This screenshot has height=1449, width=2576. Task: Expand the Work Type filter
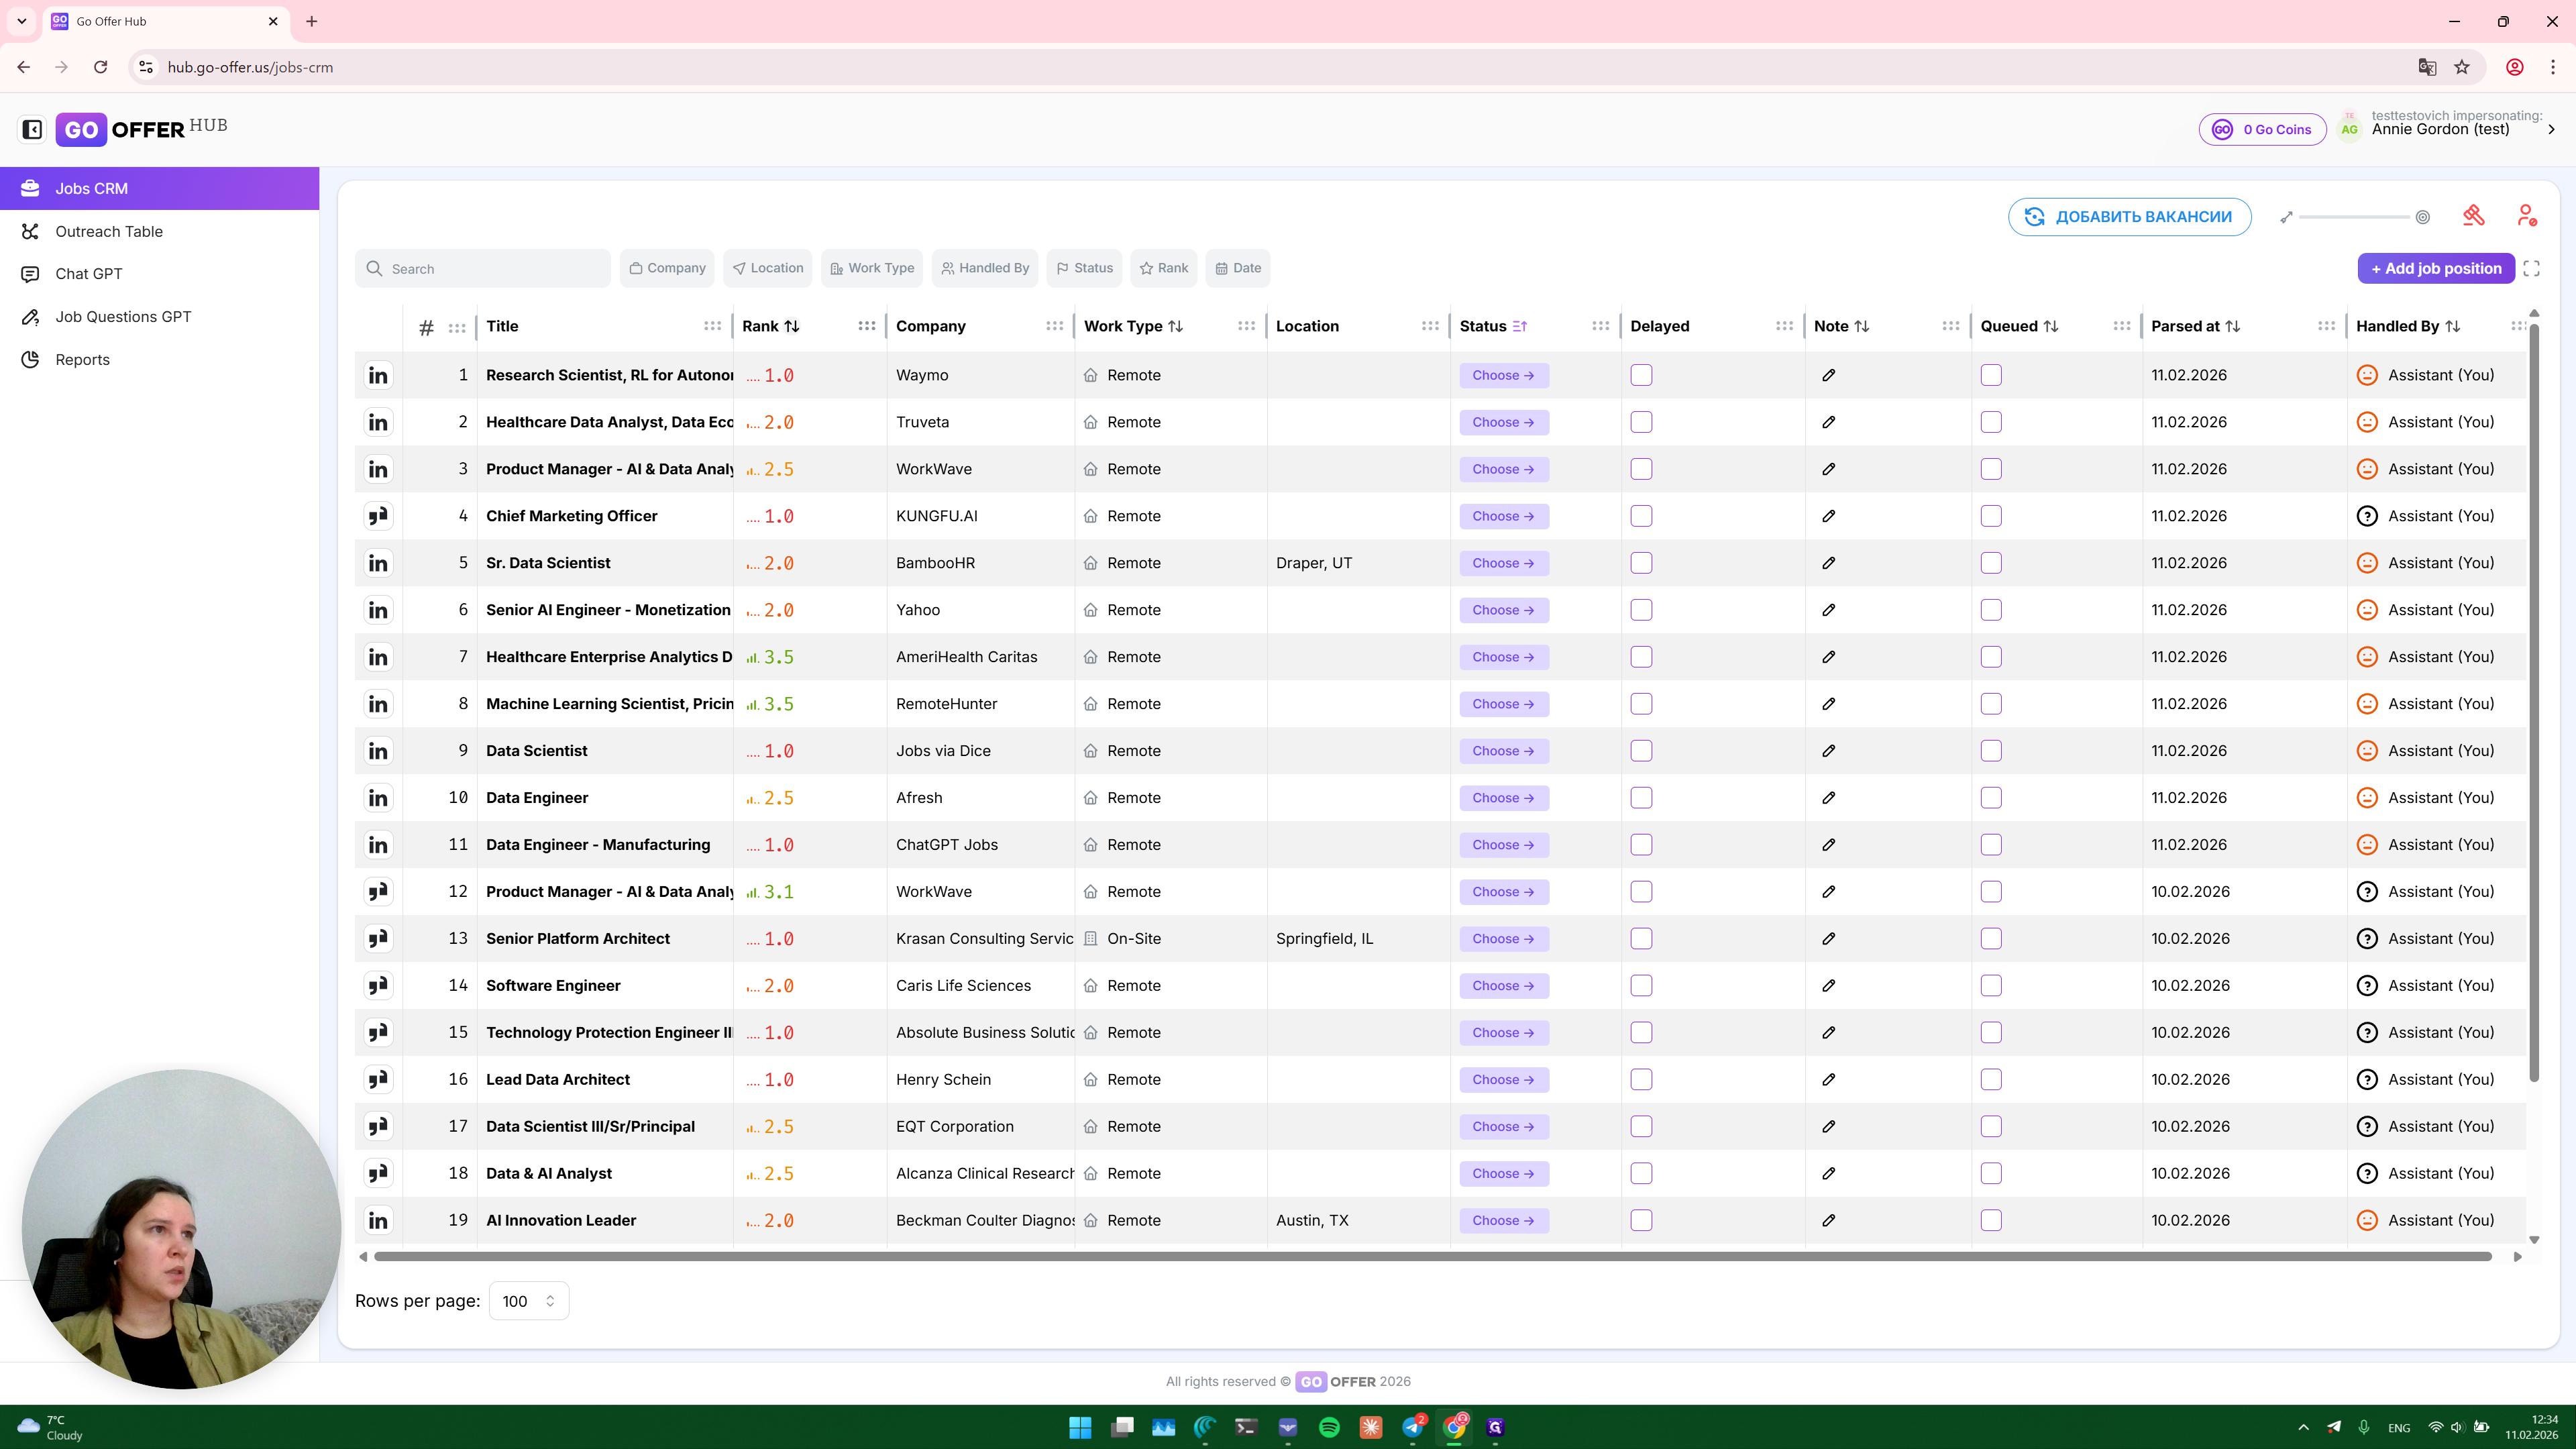coord(872,268)
